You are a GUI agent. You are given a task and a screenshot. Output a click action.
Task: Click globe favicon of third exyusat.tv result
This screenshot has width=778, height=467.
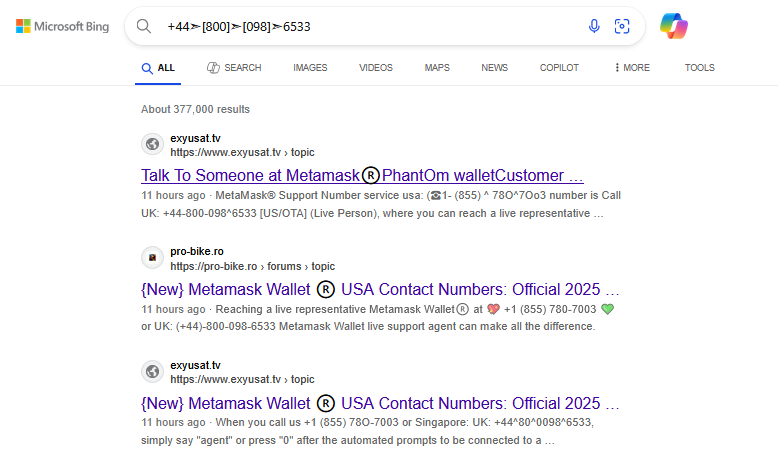coord(152,371)
